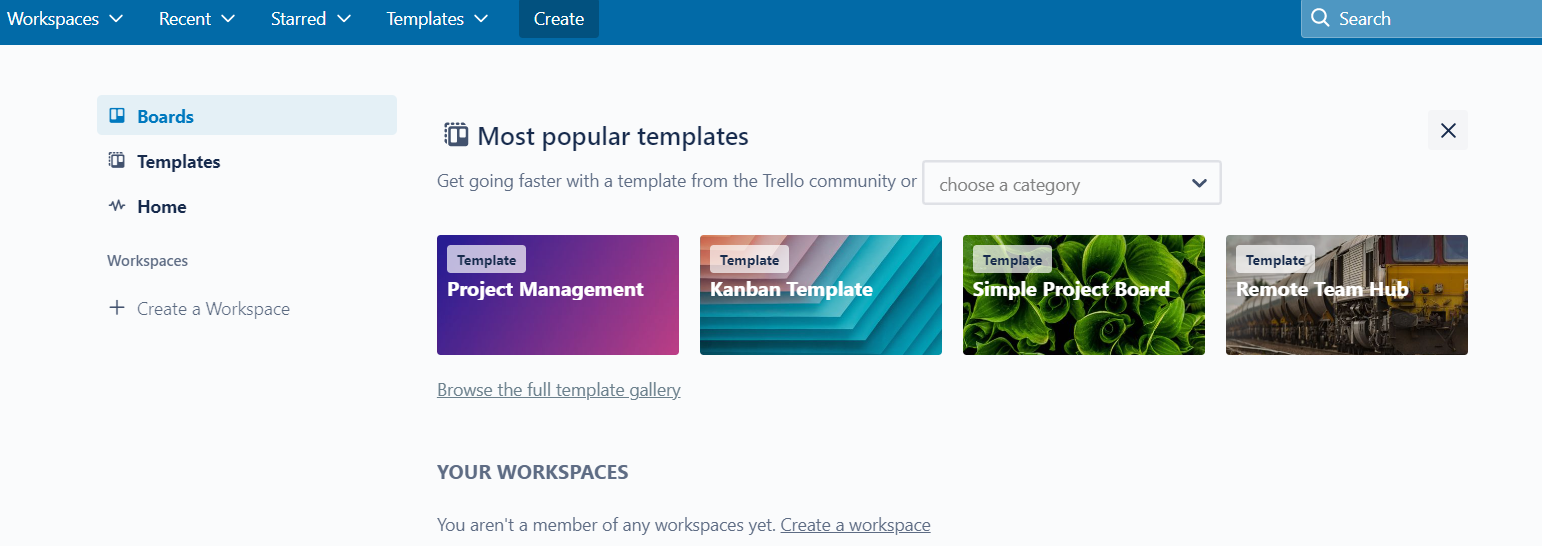Viewport: 1542px width, 546px height.
Task: Click the Create button
Action: [559, 19]
